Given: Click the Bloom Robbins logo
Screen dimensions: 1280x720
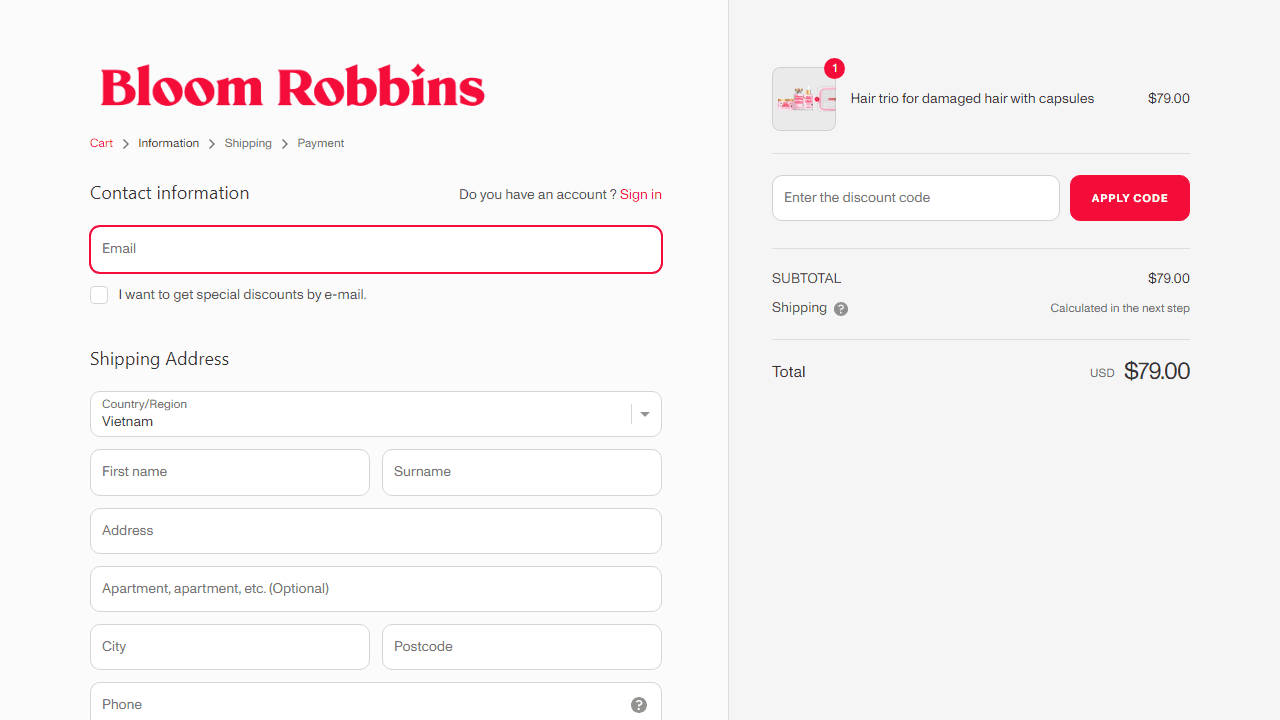Looking at the screenshot, I should point(293,87).
